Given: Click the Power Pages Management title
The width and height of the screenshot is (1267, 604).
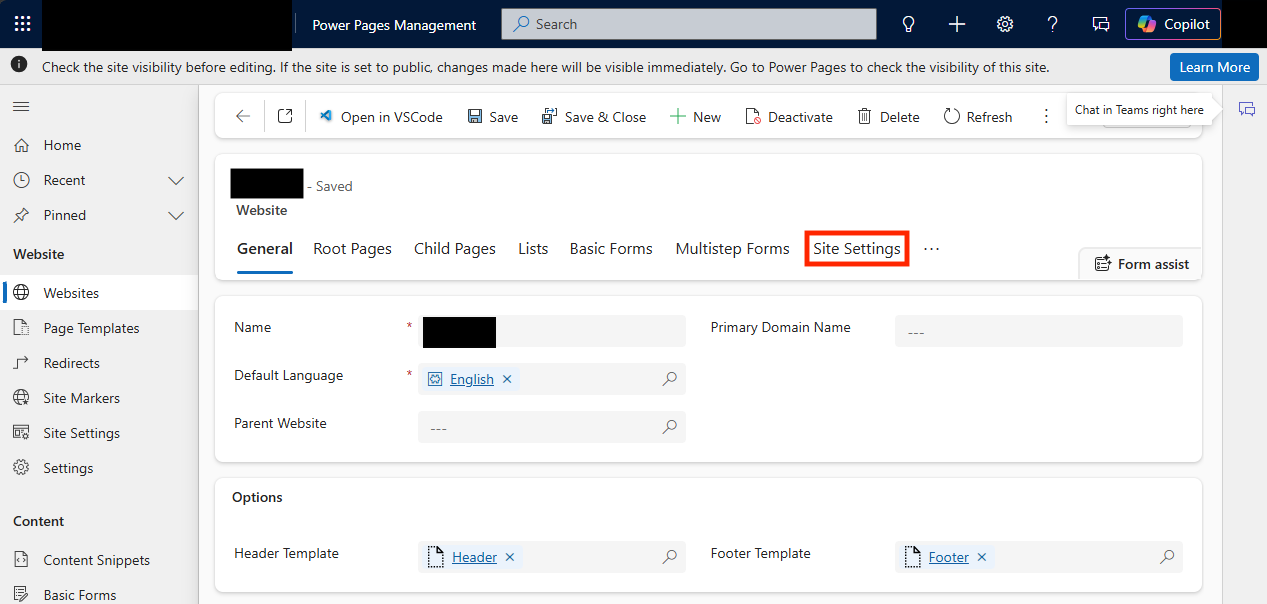Looking at the screenshot, I should point(394,25).
